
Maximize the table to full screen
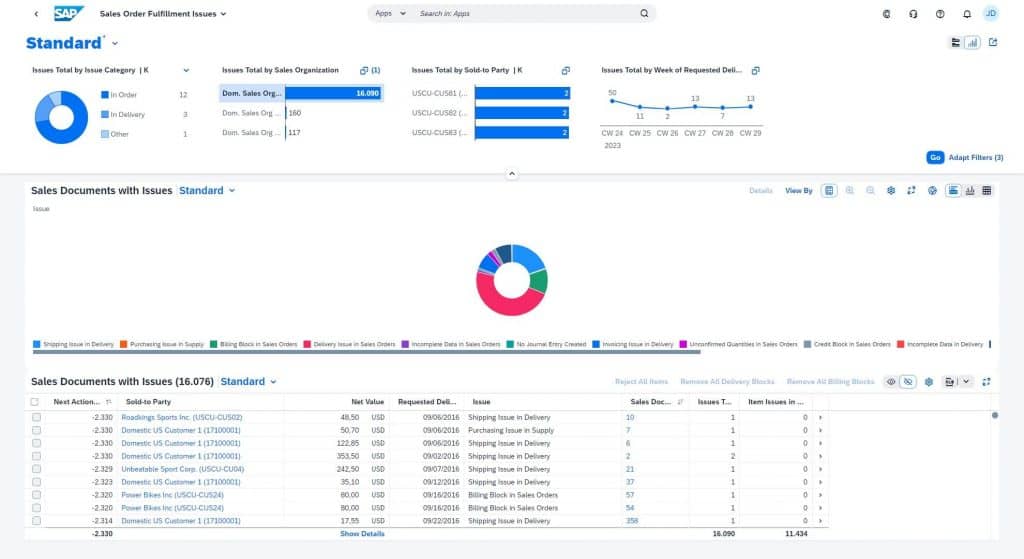pyautogui.click(x=986, y=382)
